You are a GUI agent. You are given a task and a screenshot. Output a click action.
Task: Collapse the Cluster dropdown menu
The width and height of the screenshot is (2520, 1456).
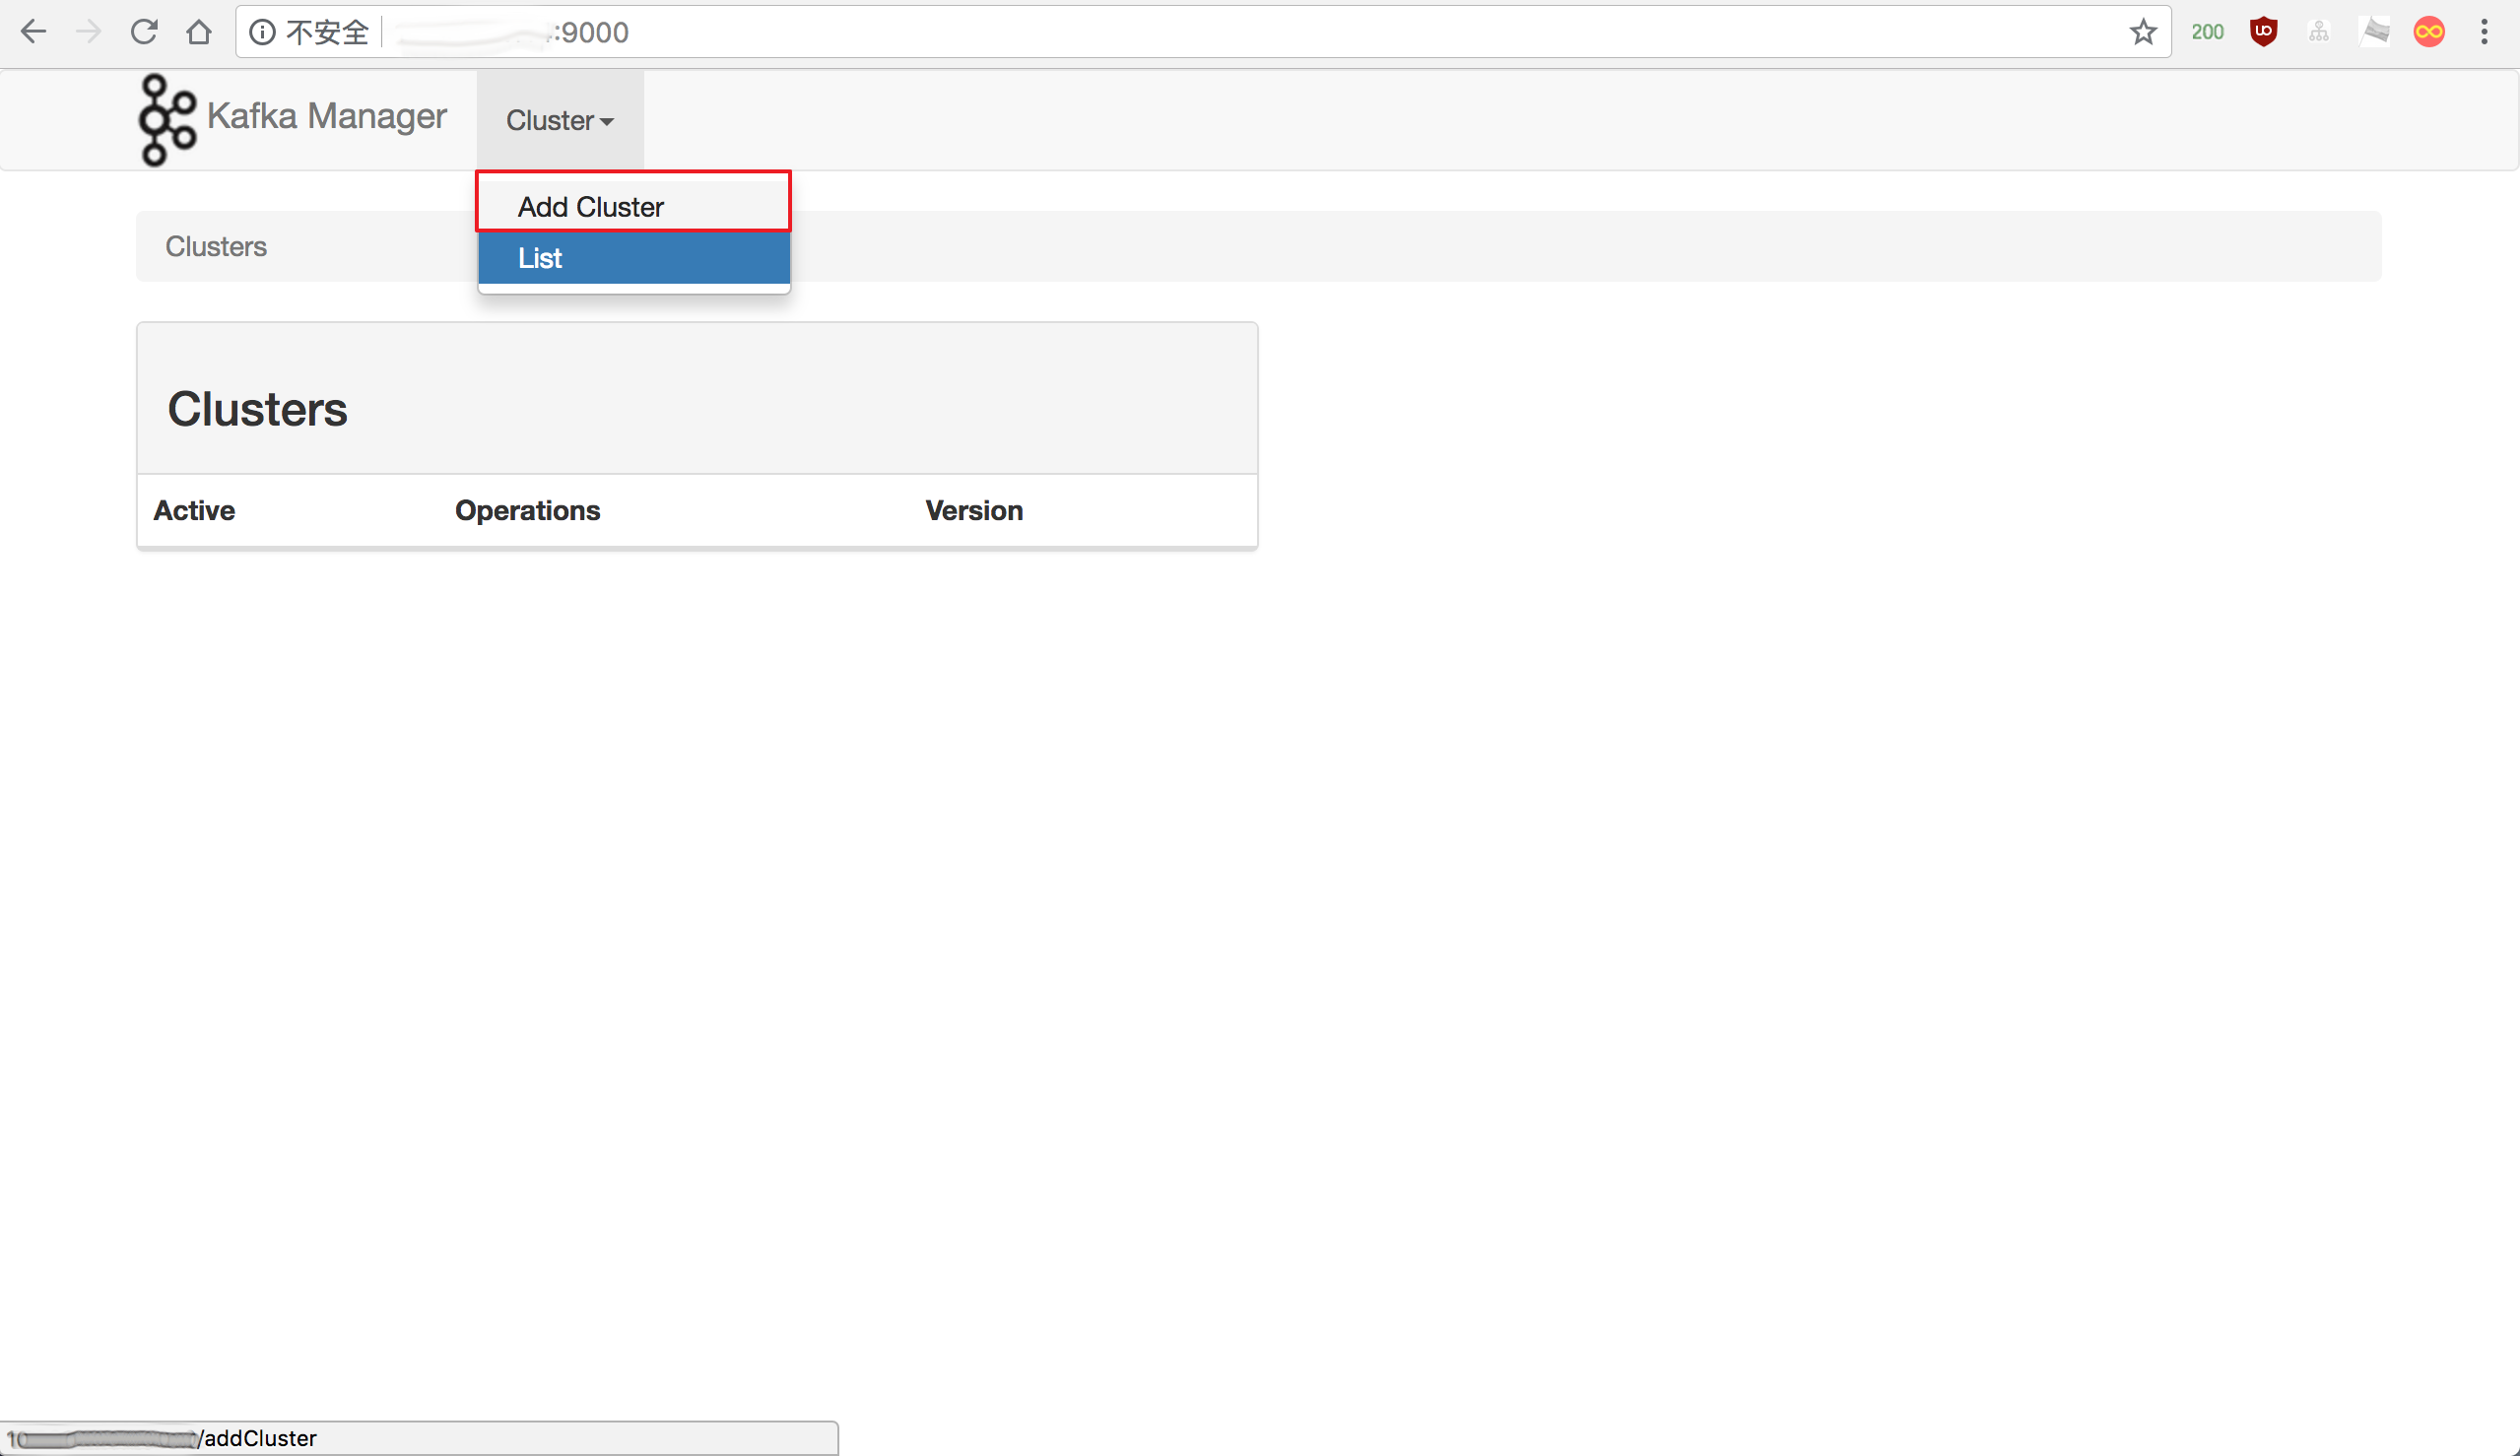559,120
